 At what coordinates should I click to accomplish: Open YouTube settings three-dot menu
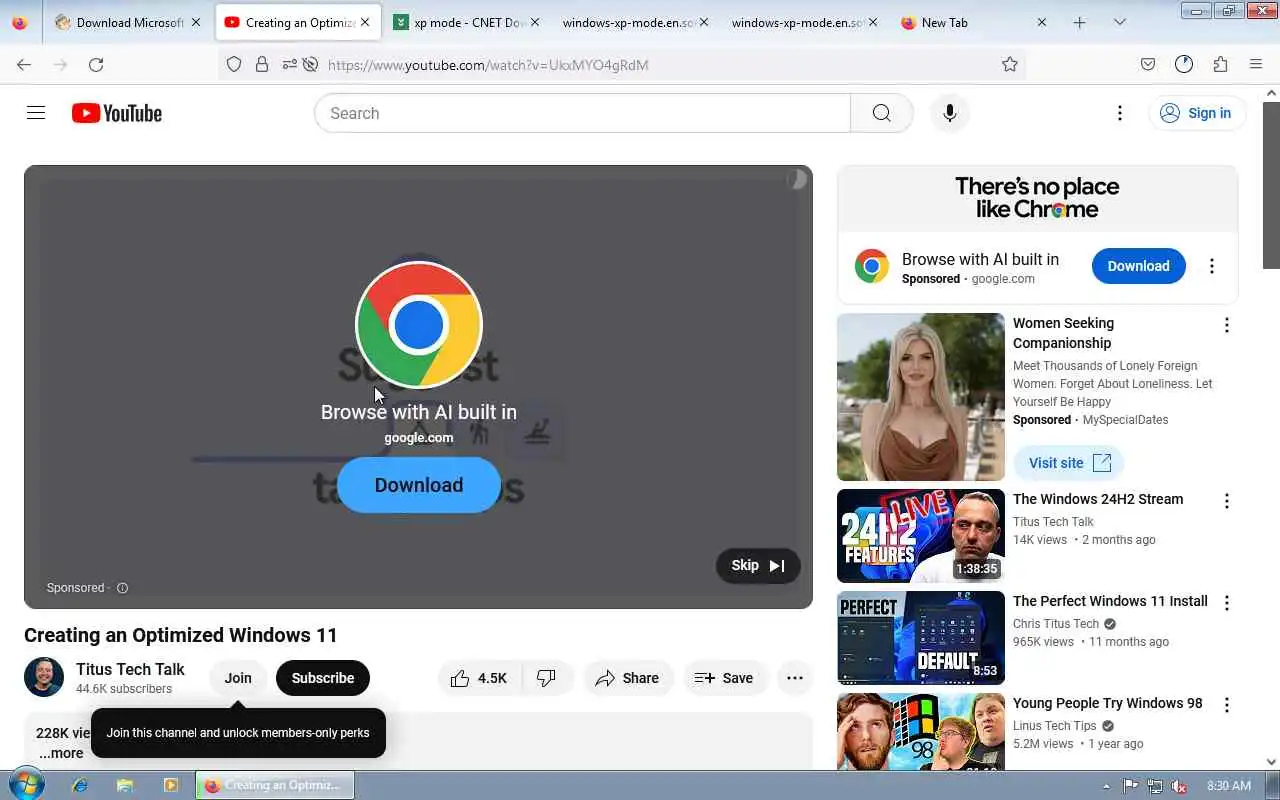click(x=1120, y=113)
